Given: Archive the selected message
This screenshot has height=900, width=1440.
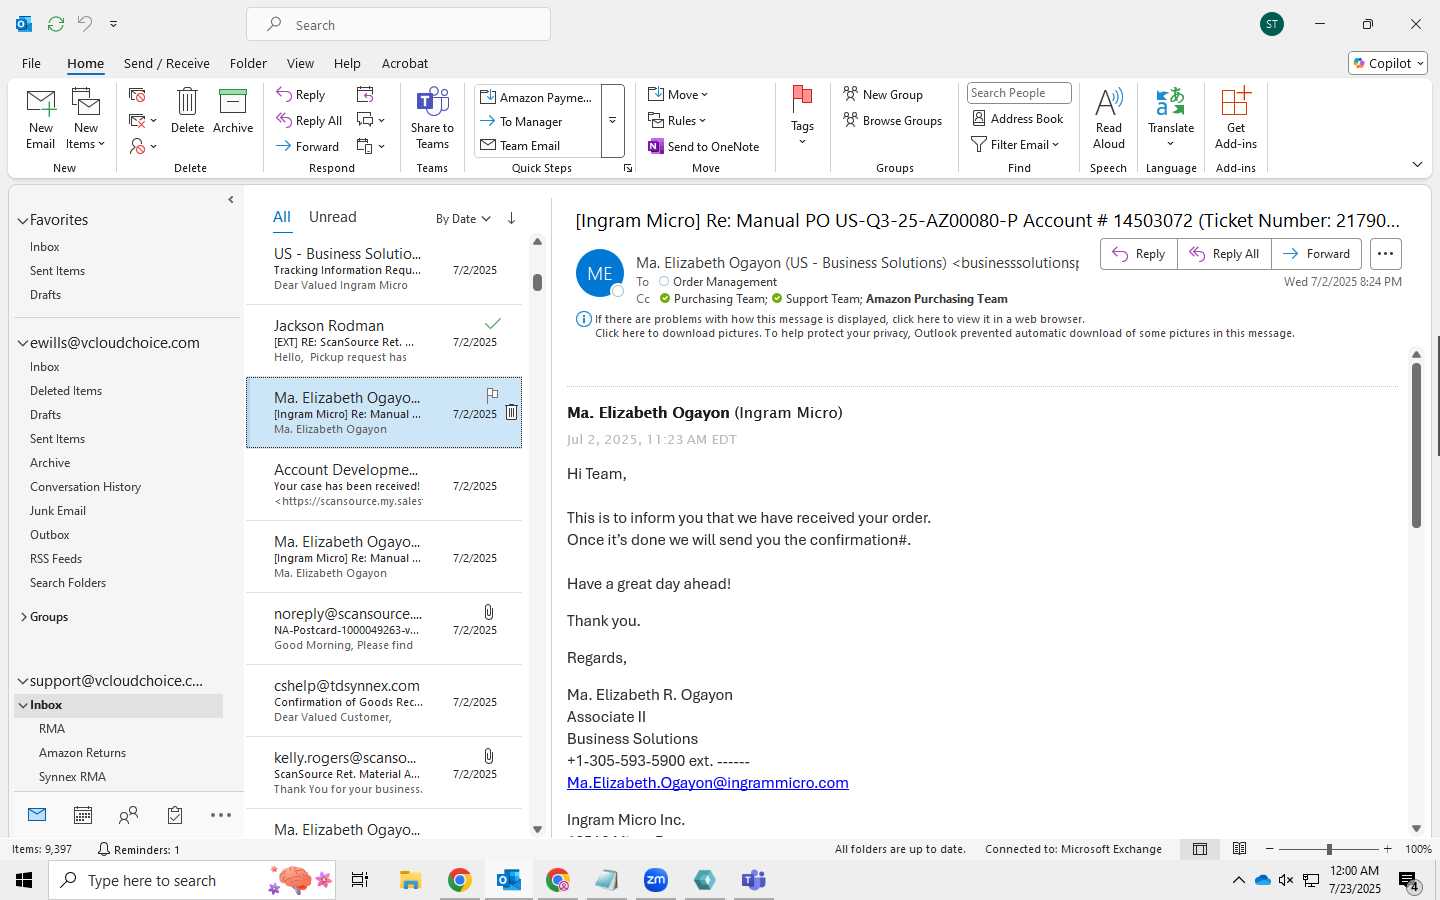Looking at the screenshot, I should coord(233,110).
